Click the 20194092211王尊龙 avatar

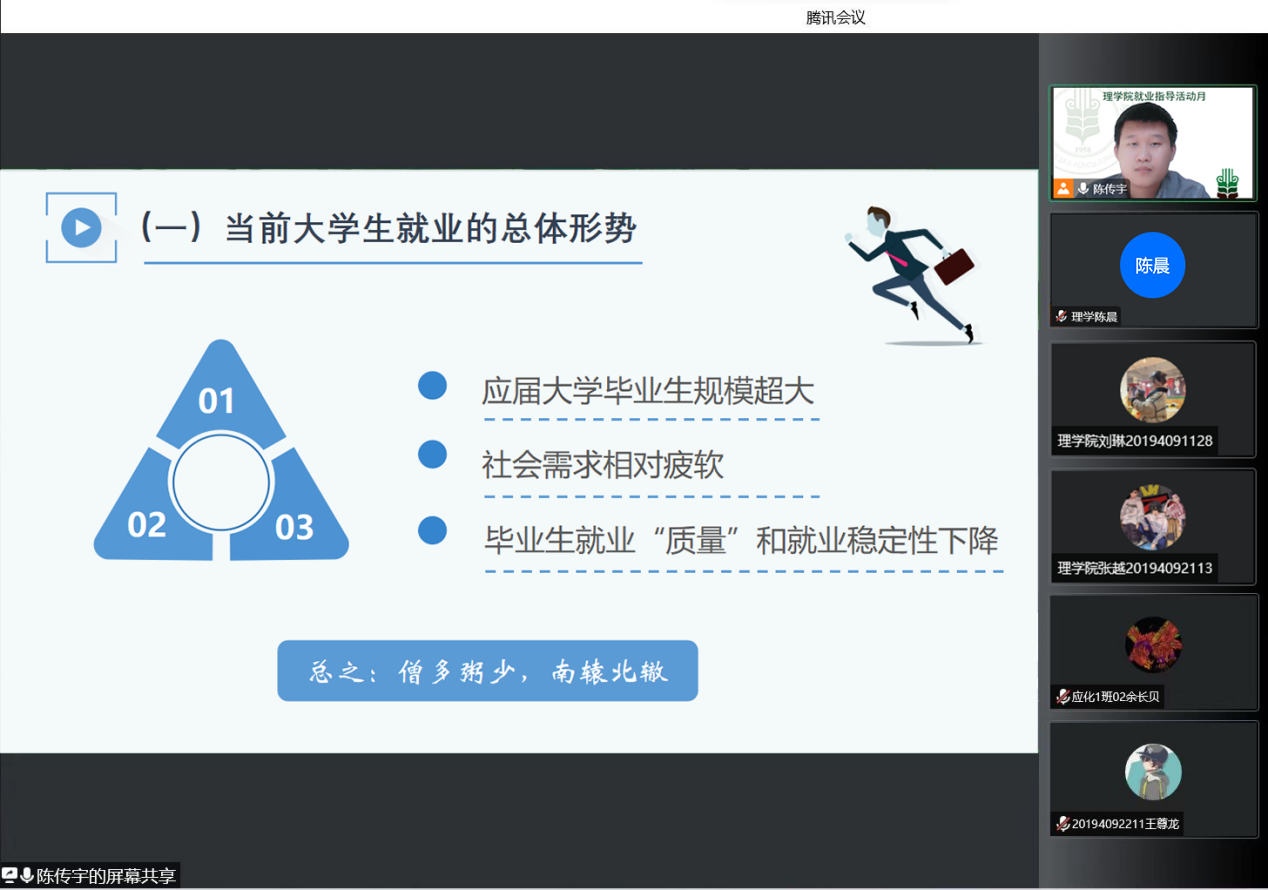1153,772
